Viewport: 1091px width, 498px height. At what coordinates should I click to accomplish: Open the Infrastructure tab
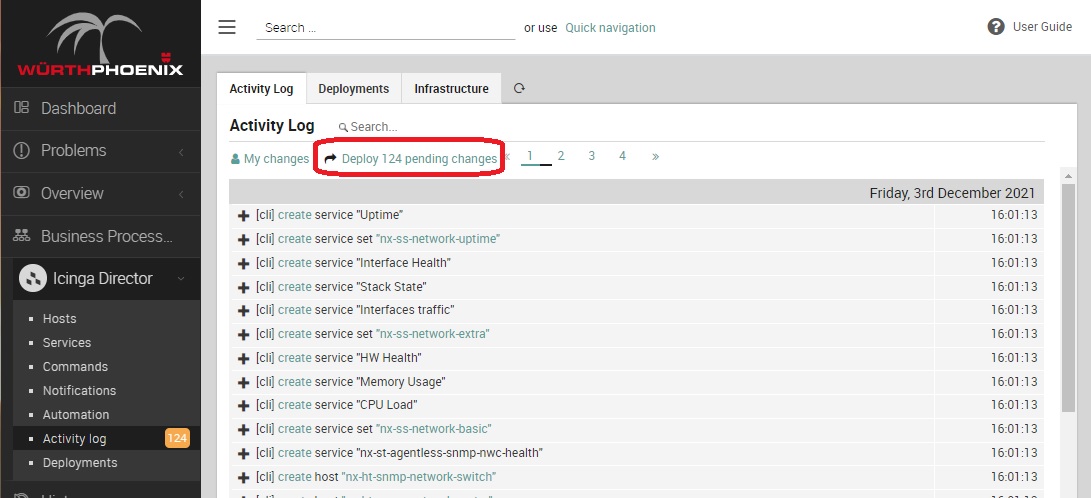(x=451, y=89)
